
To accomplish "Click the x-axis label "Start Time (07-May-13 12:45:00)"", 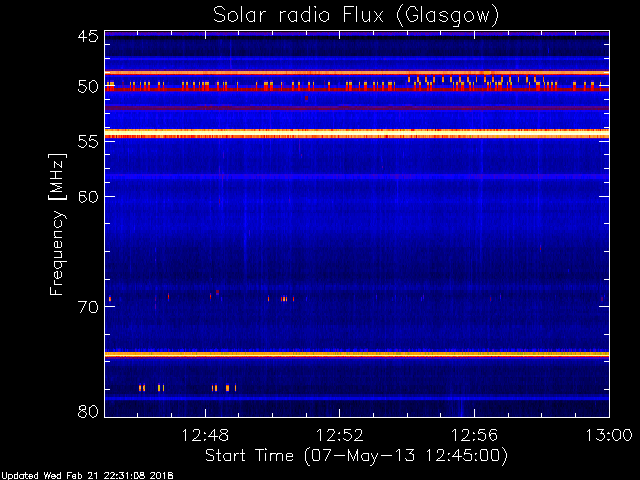I will coord(356,456).
